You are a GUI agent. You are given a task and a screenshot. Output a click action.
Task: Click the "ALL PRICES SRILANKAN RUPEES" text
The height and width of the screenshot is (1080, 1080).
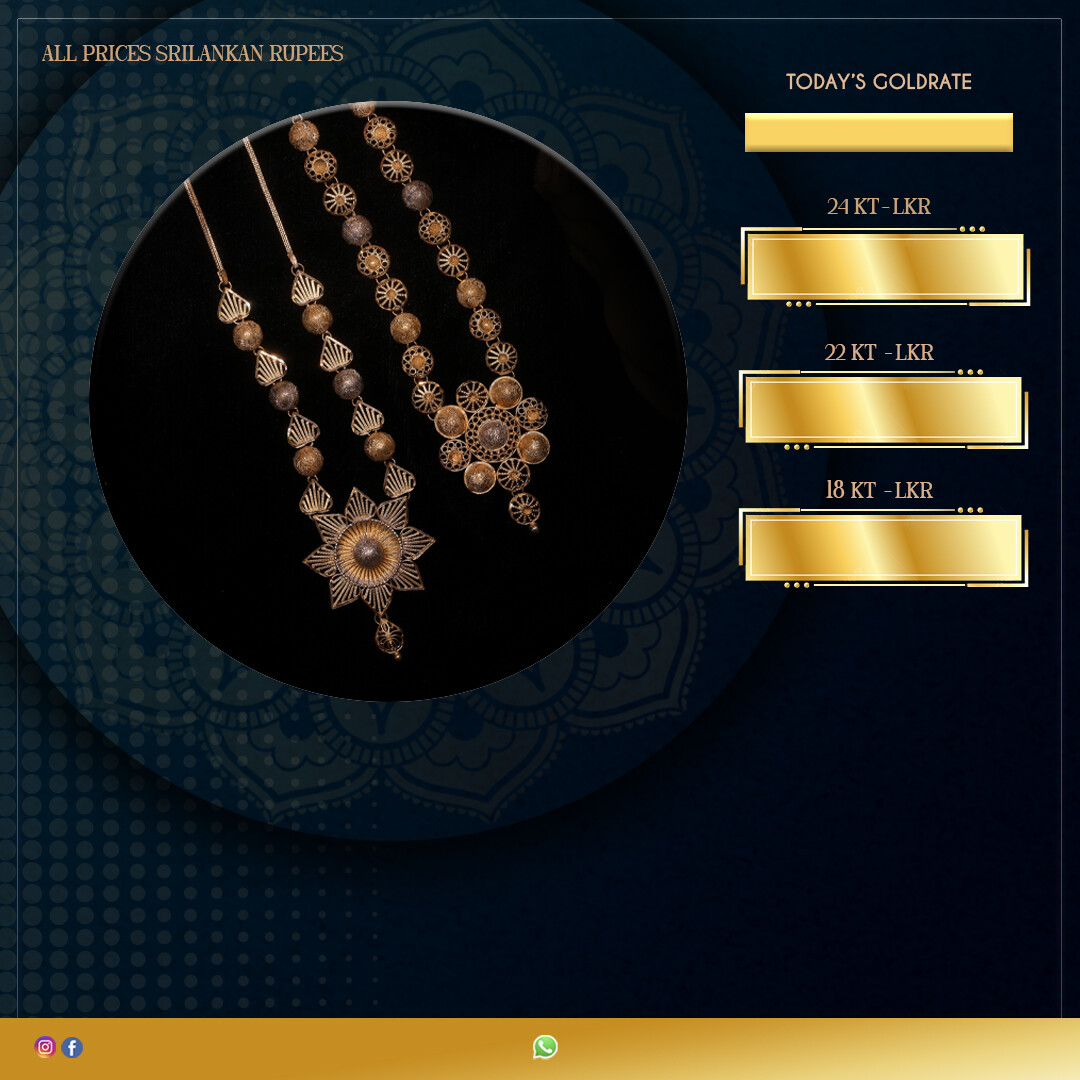[x=192, y=53]
